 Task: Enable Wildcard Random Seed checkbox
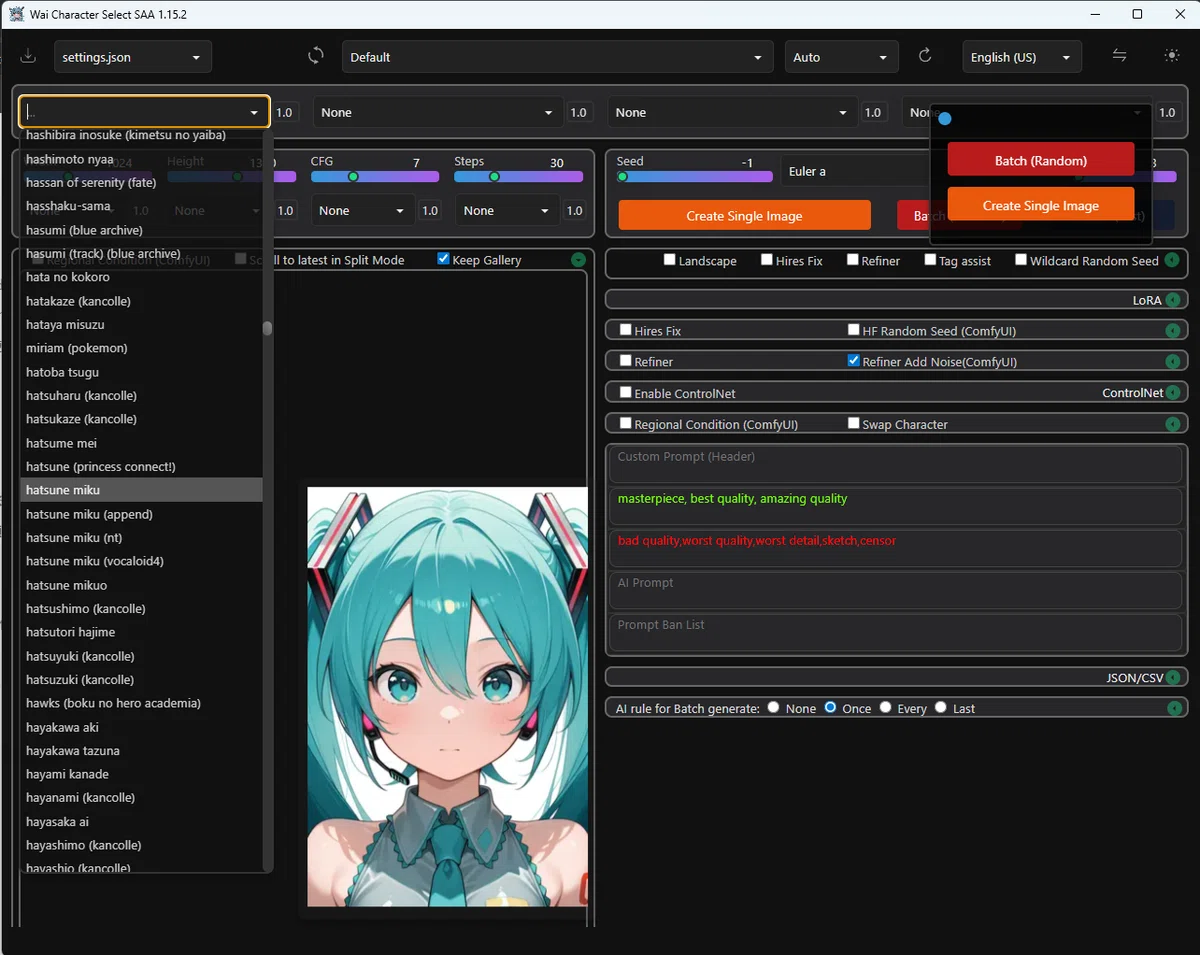coord(1021,259)
